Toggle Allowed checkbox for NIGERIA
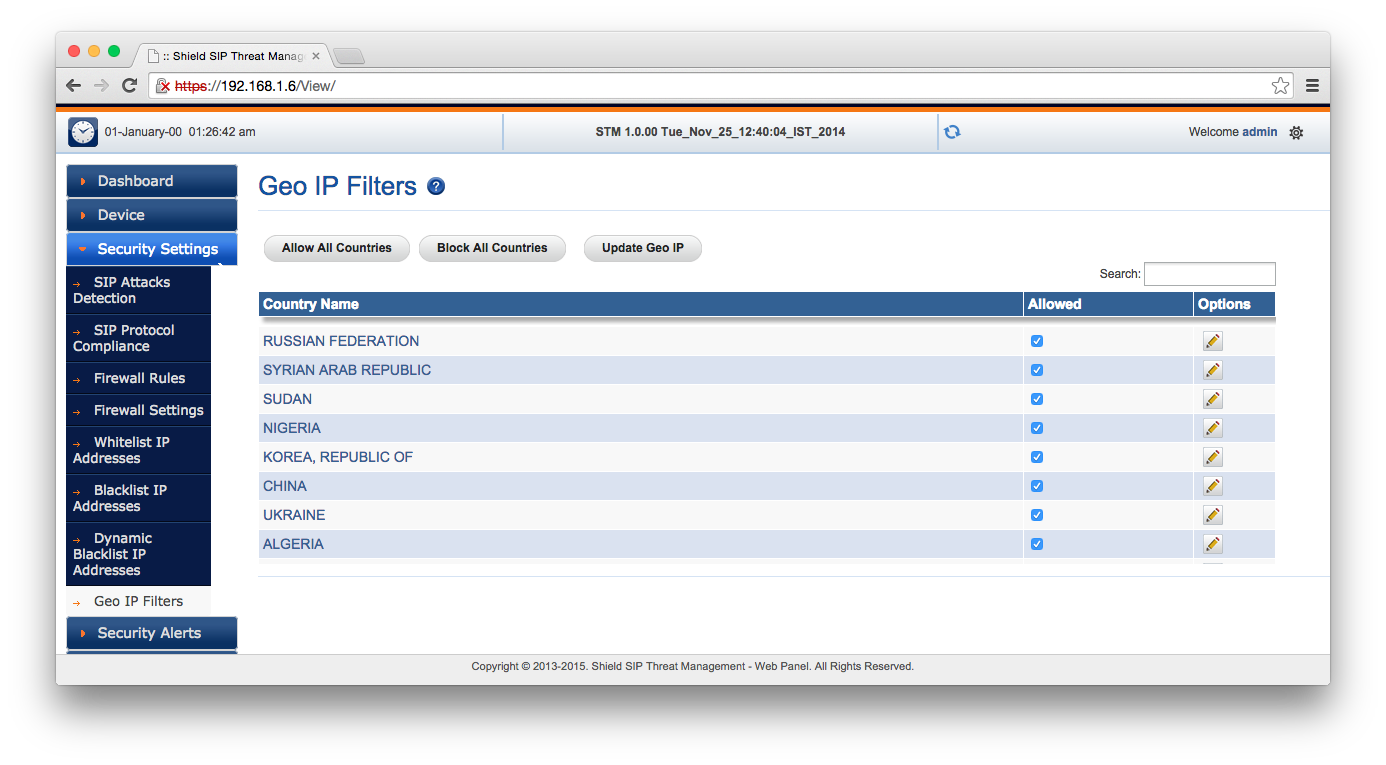This screenshot has height=765, width=1386. click(1037, 428)
